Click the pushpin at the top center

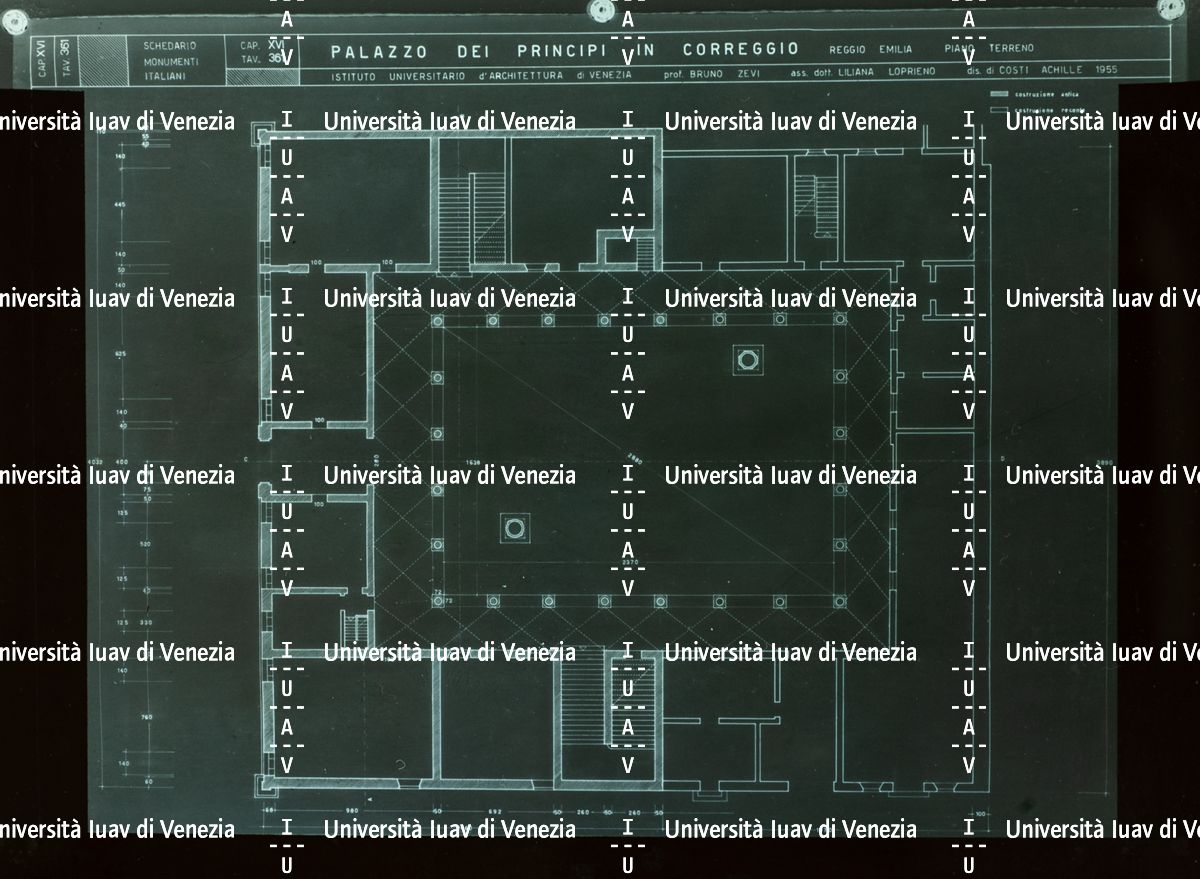pos(601,11)
